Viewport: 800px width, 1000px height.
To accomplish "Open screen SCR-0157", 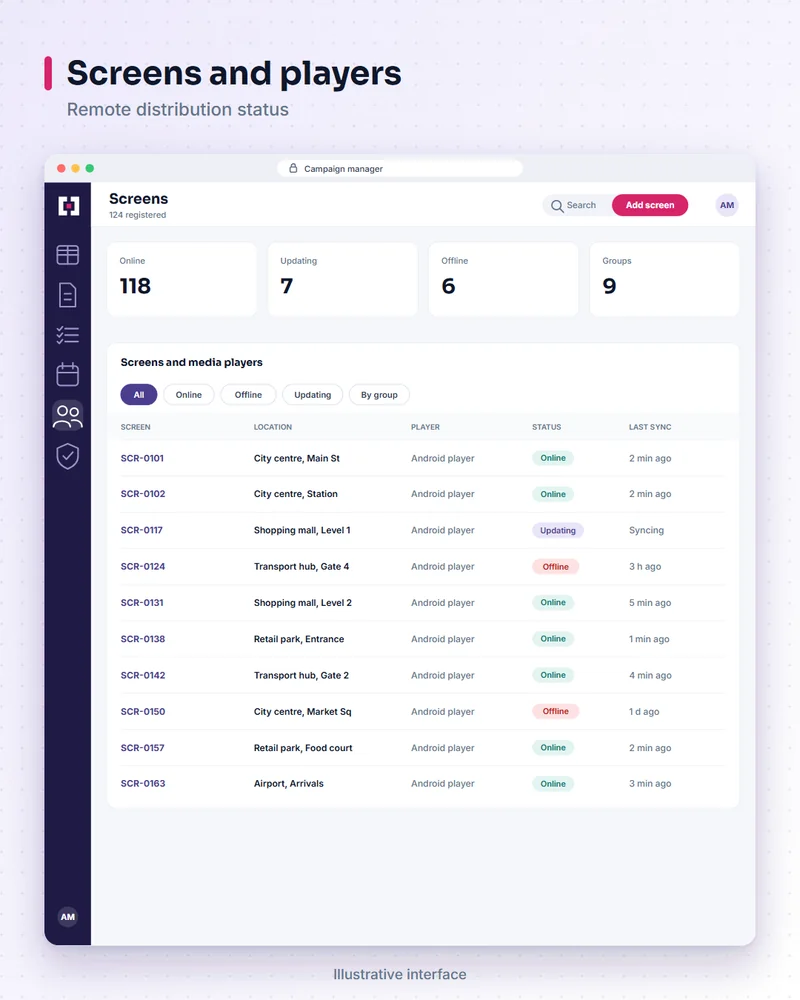I will pos(142,747).
